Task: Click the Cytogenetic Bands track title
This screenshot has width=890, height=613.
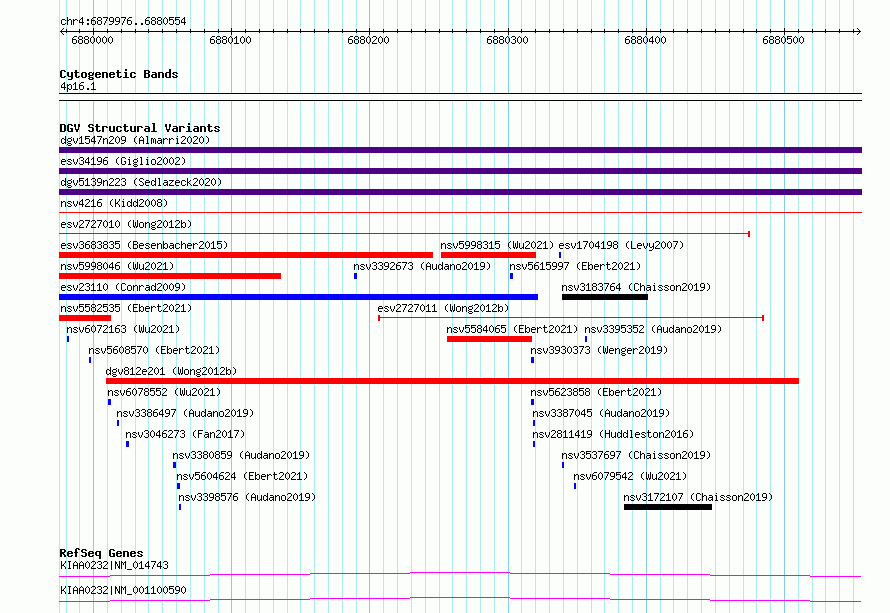Action: coord(119,74)
